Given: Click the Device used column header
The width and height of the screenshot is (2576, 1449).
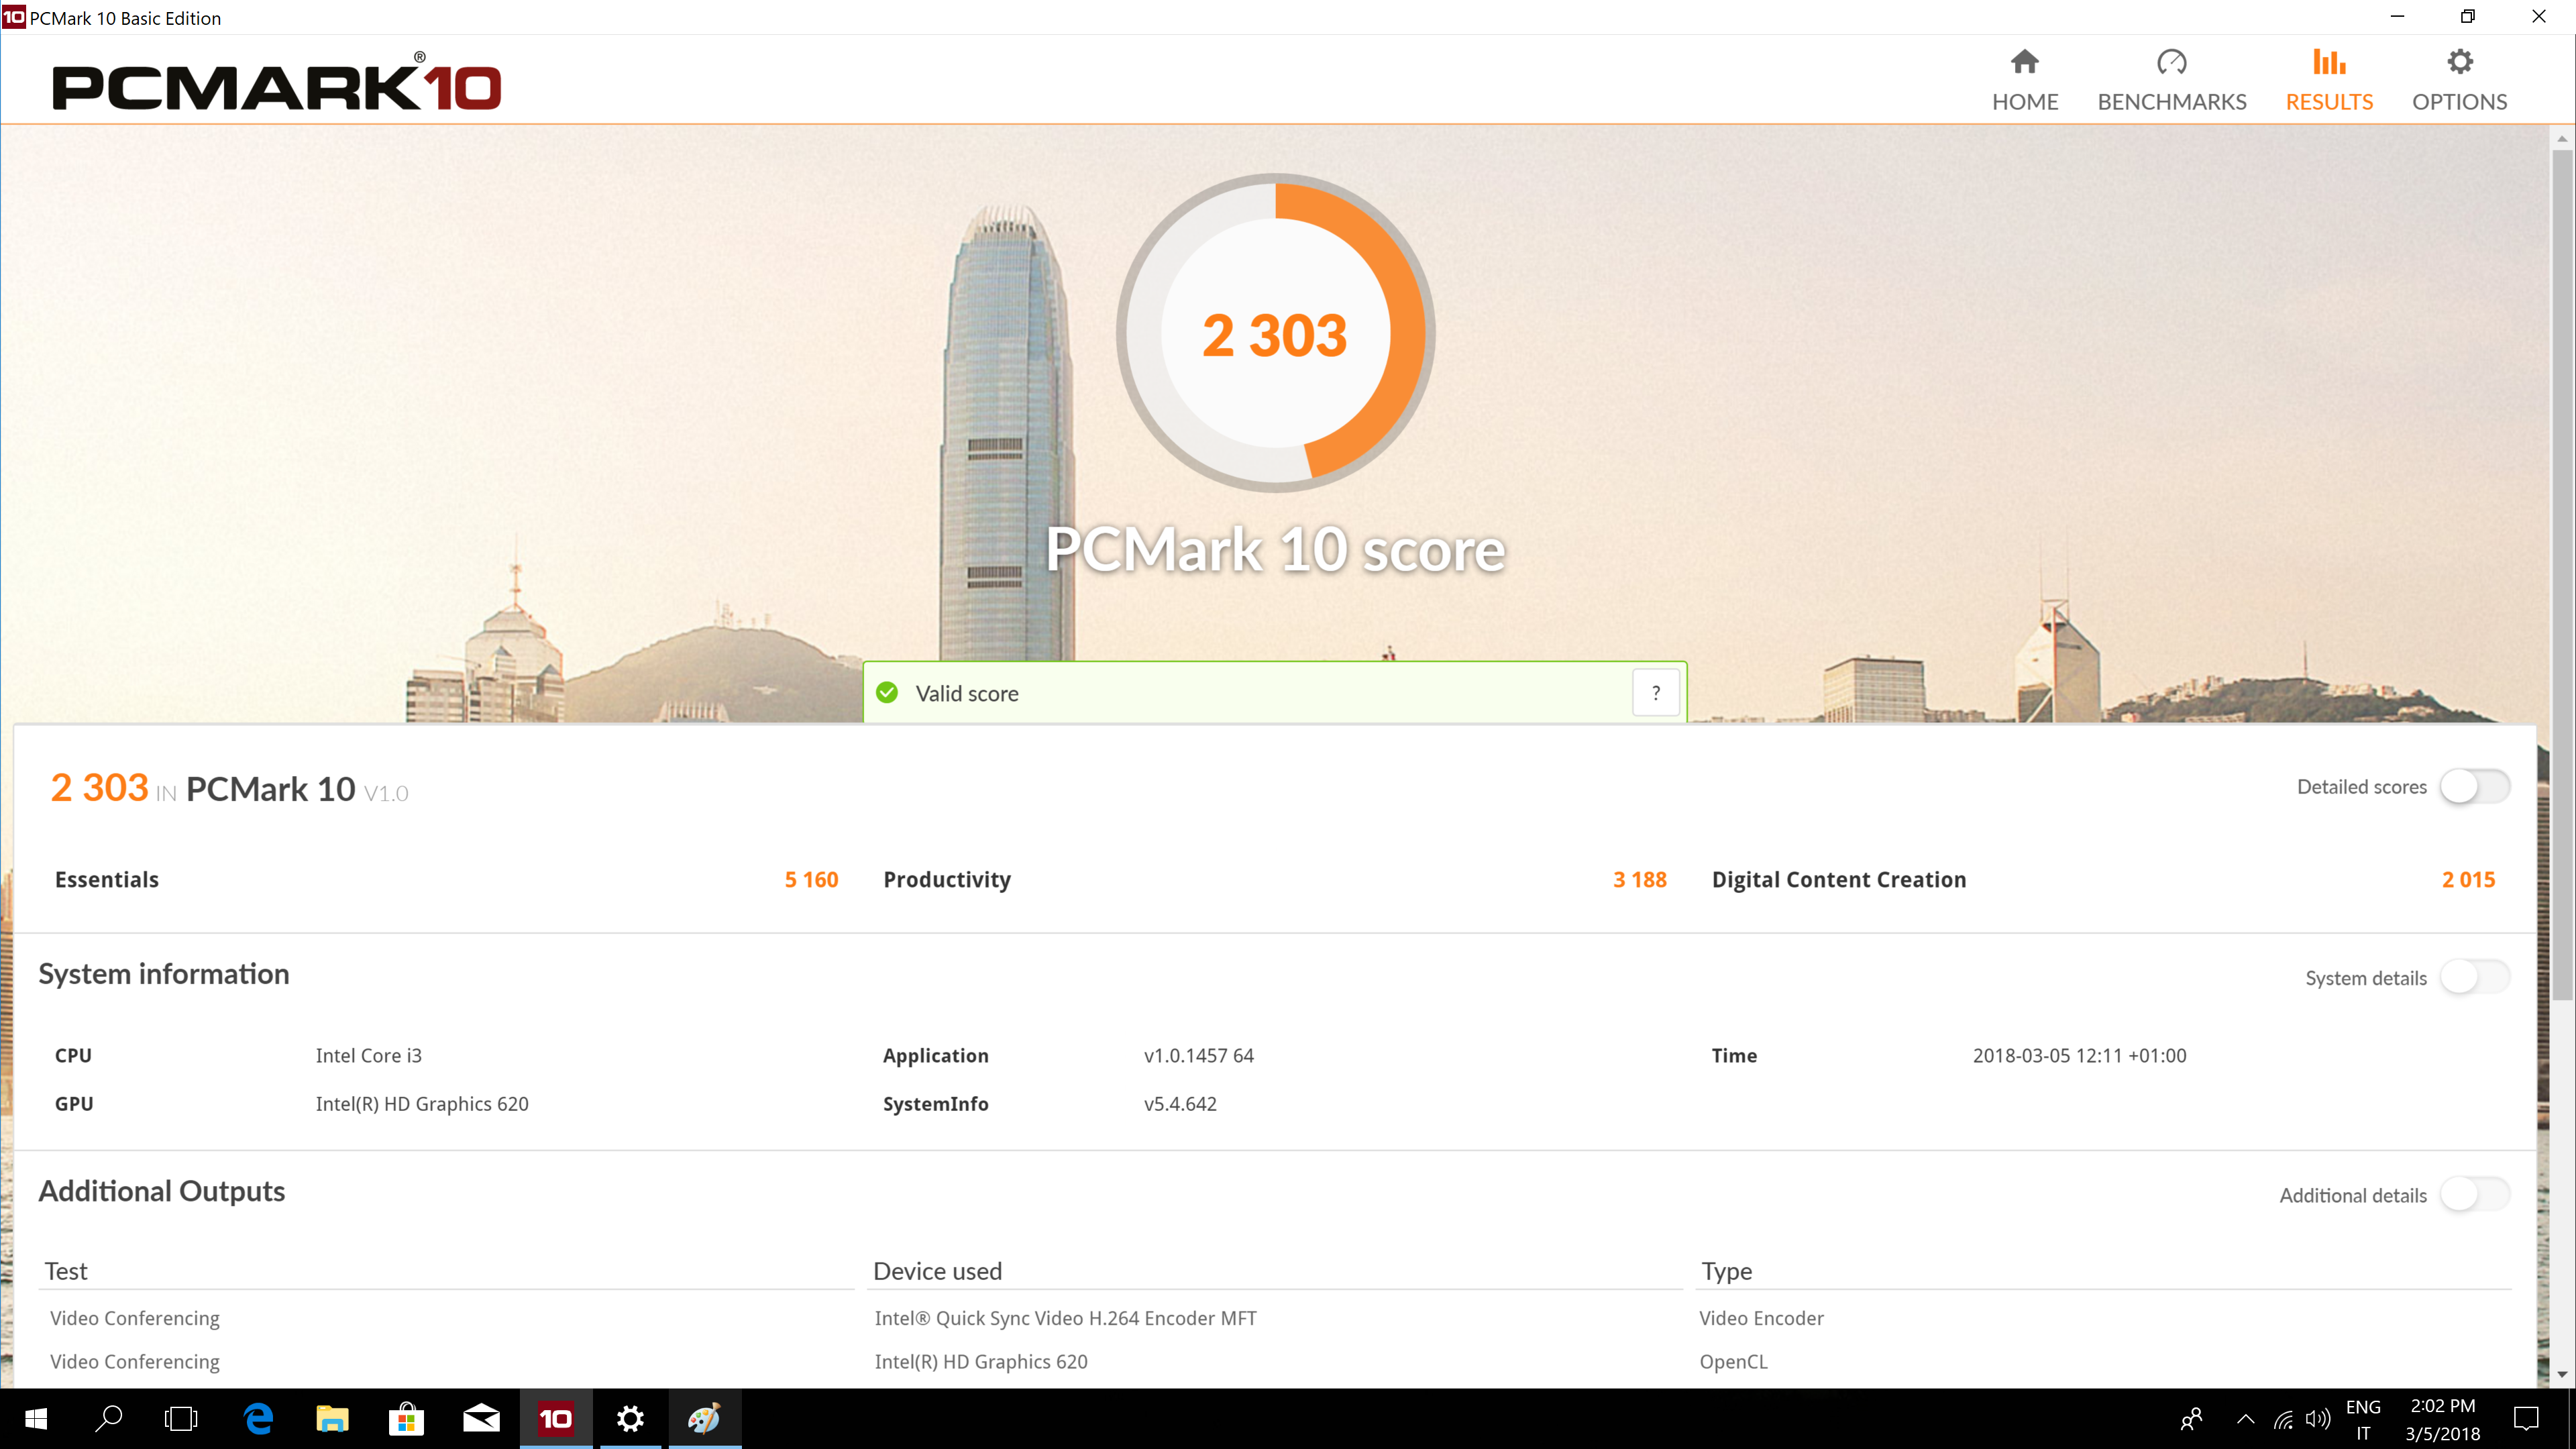Looking at the screenshot, I should (937, 1271).
